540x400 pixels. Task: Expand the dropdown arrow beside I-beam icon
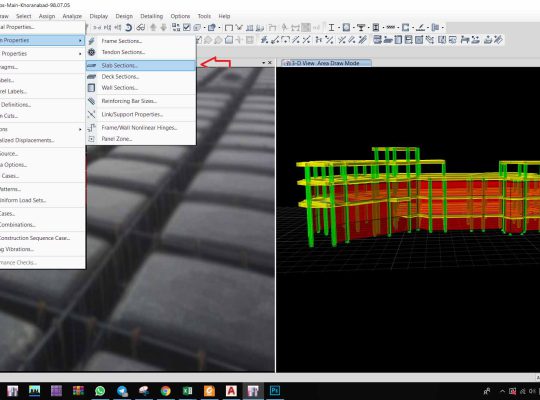(x=339, y=28)
